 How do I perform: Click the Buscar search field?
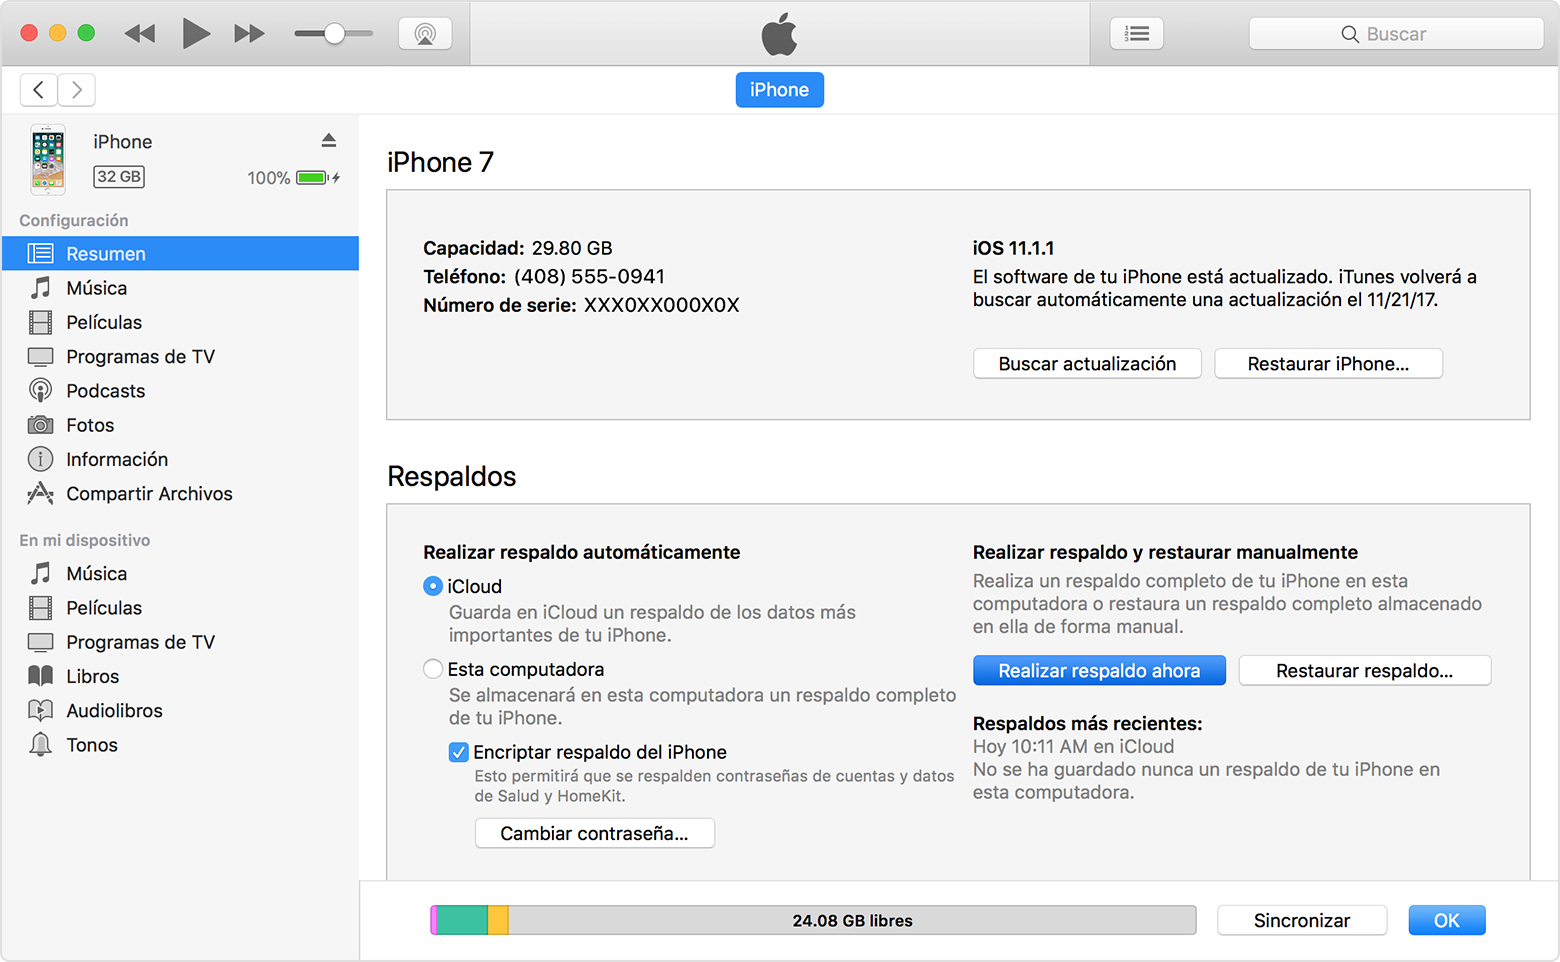(x=1395, y=32)
